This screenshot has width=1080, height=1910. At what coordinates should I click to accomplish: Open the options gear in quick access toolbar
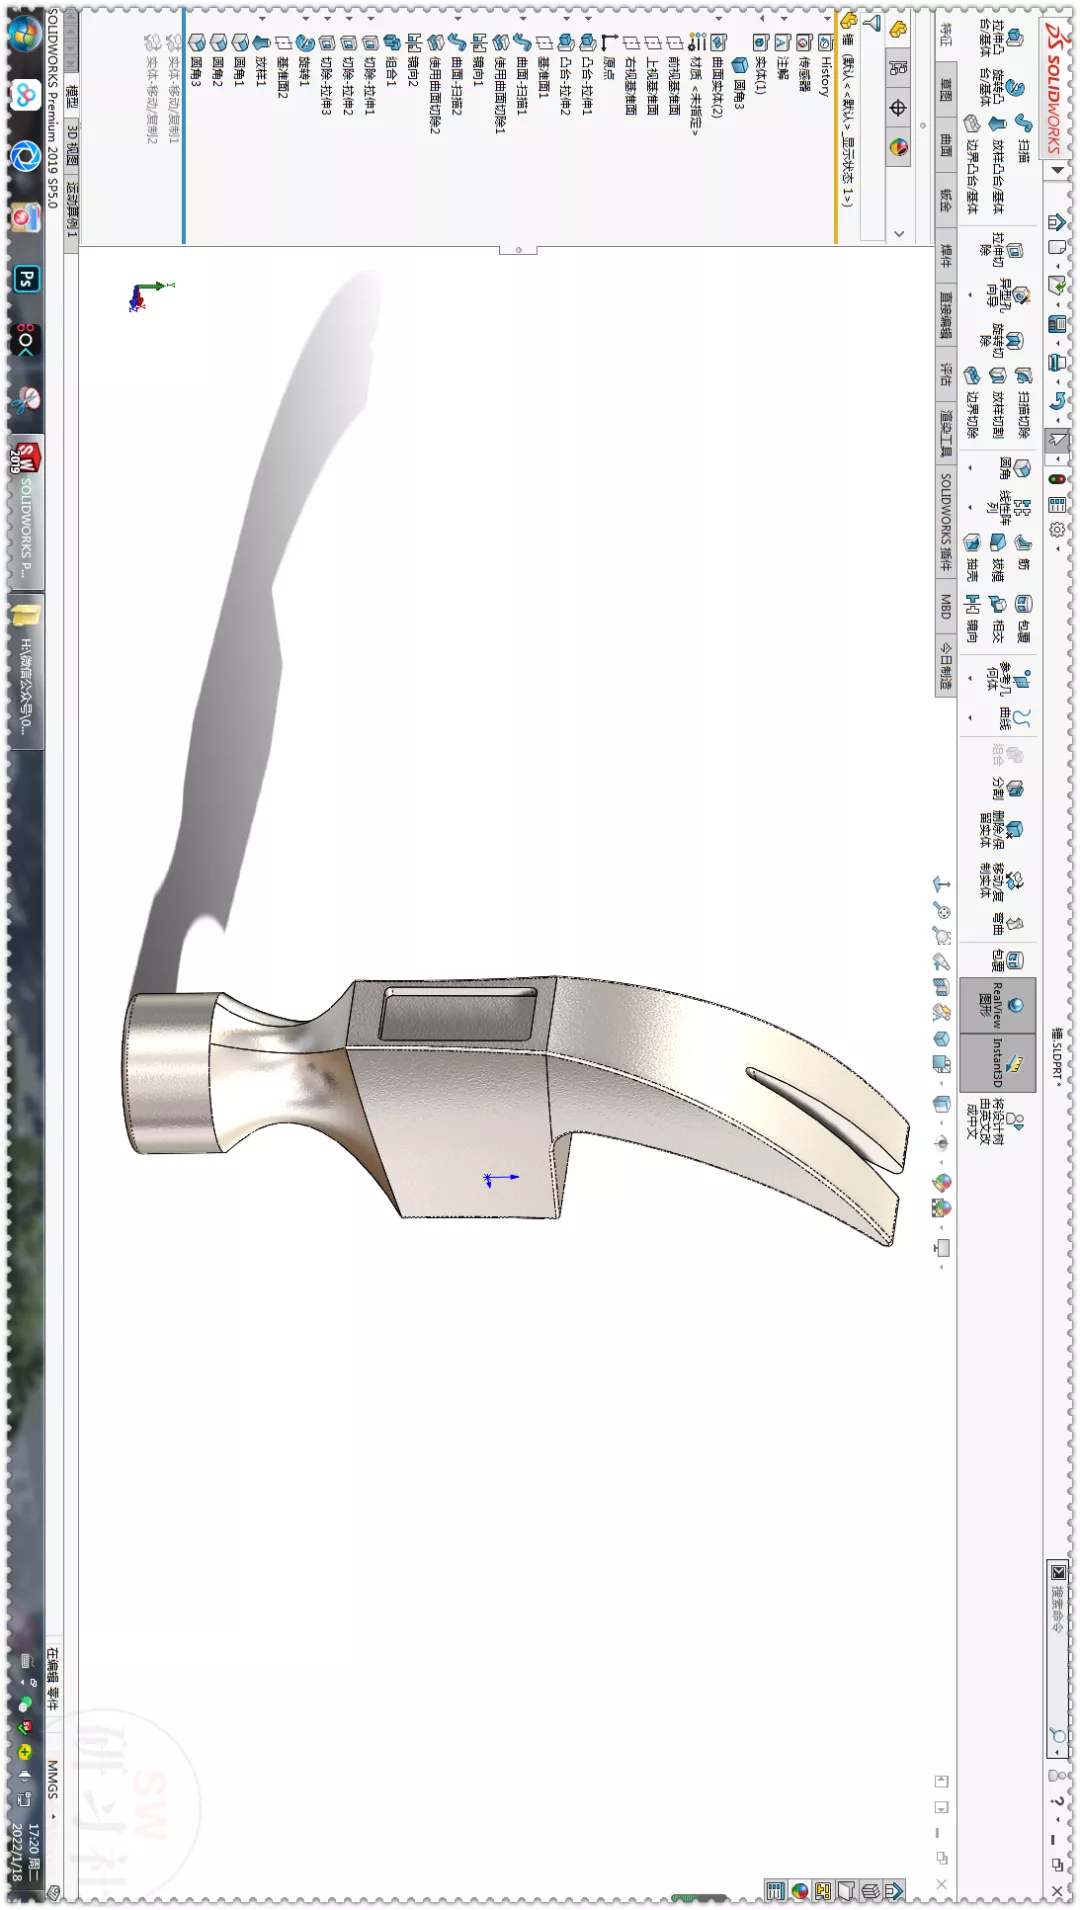[x=1057, y=529]
